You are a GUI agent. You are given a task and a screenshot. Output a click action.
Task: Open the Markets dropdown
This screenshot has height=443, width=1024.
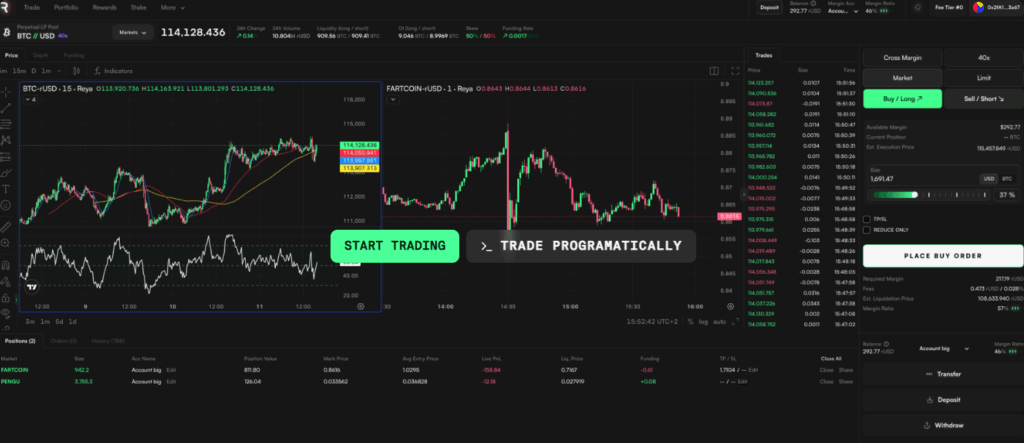click(131, 32)
